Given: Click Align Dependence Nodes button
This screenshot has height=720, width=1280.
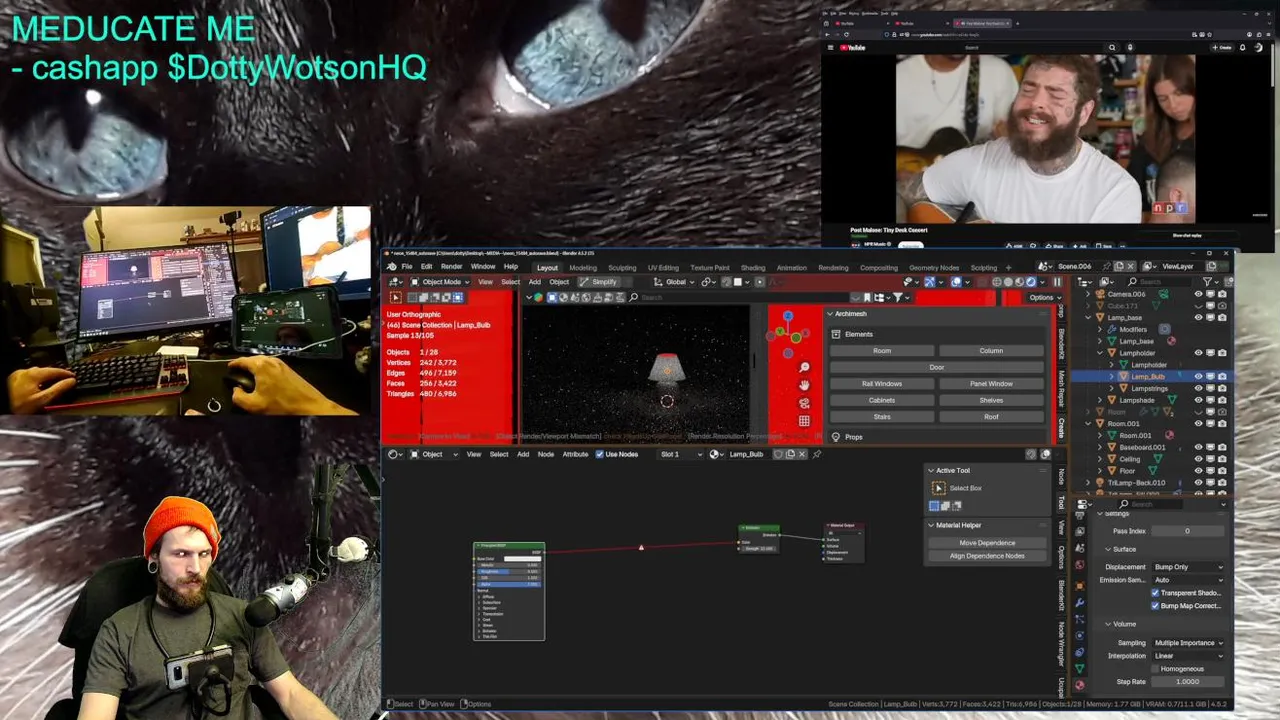Looking at the screenshot, I should click(987, 556).
